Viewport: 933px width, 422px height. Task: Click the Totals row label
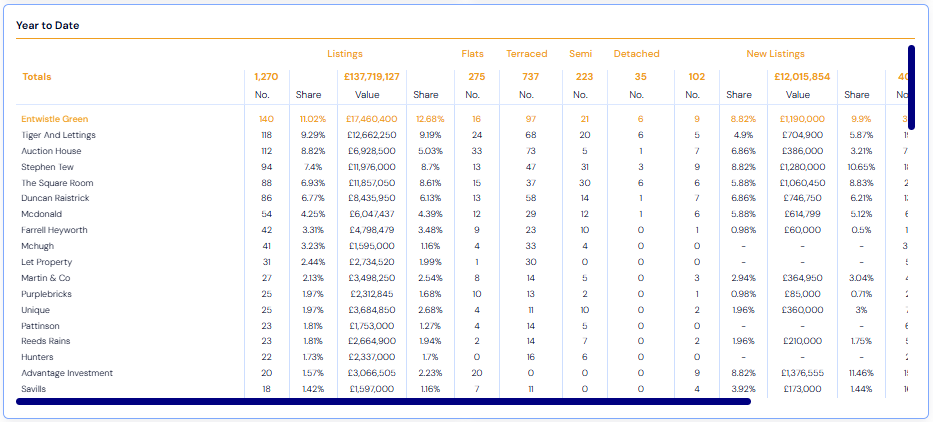coord(37,77)
